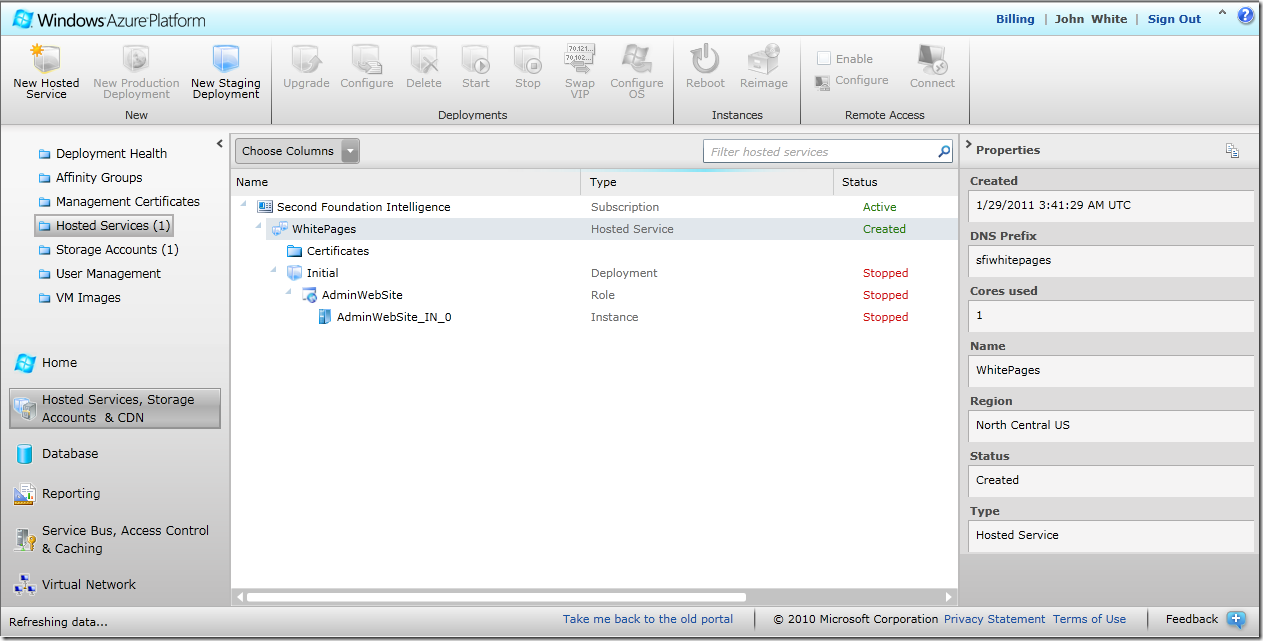Sort by the Status column header
Image resolution: width=1263 pixels, height=641 pixels.
(895, 182)
